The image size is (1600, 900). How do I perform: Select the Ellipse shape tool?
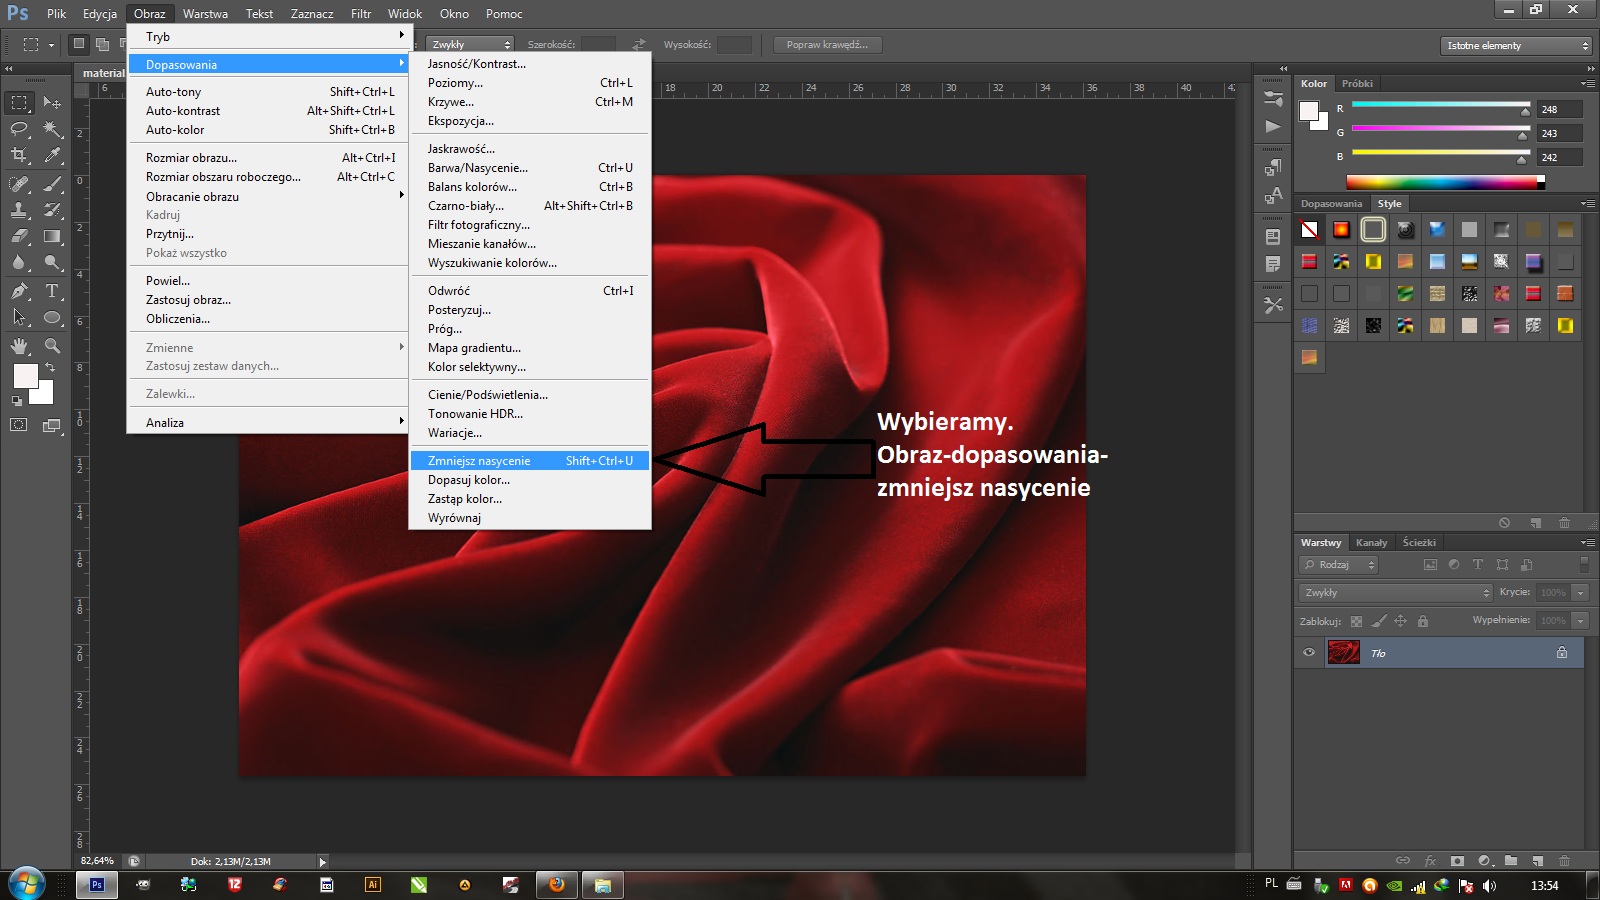point(52,318)
